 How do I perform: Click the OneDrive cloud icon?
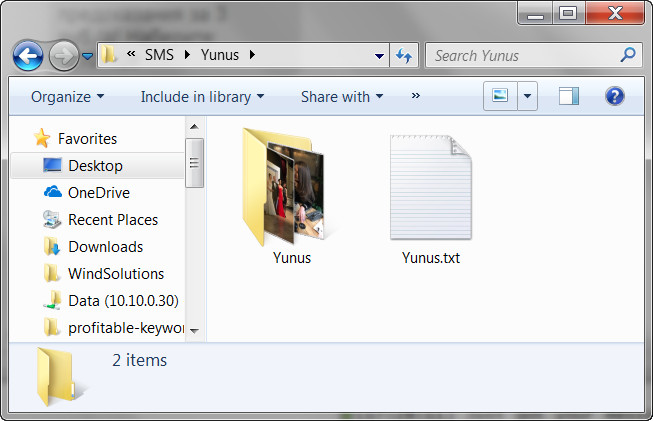pos(52,192)
